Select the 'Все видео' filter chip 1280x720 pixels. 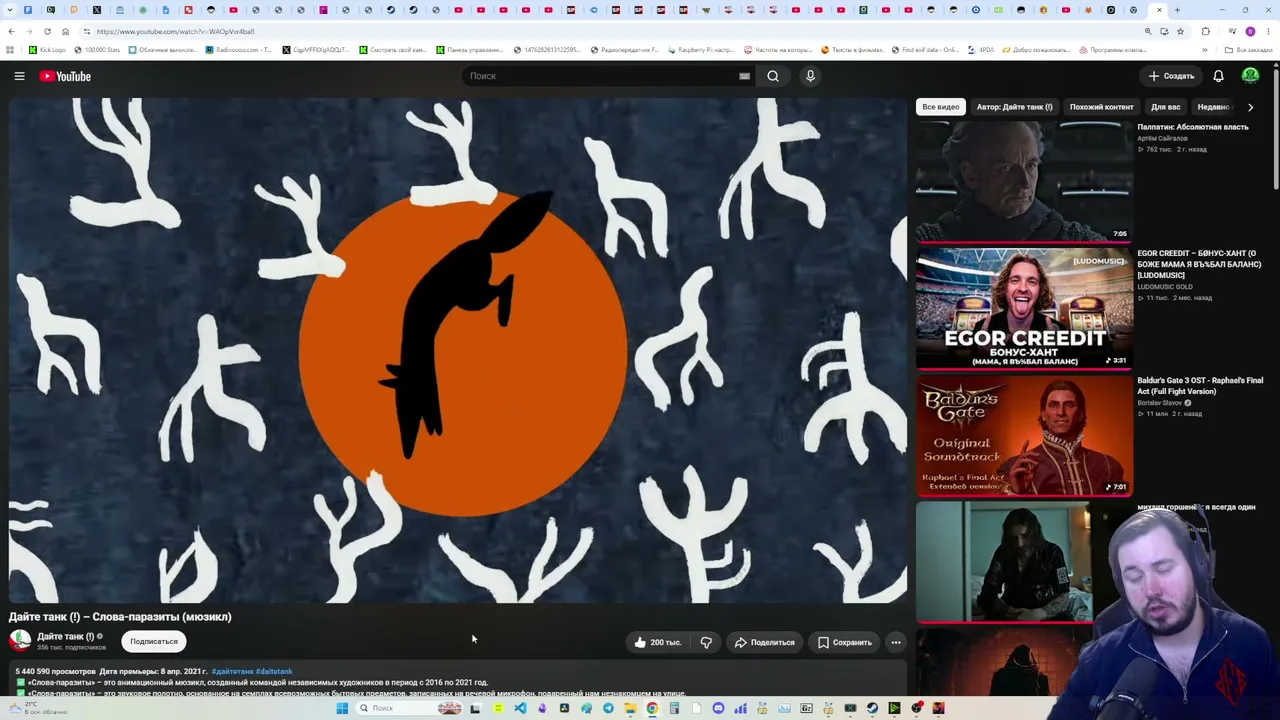click(940, 107)
